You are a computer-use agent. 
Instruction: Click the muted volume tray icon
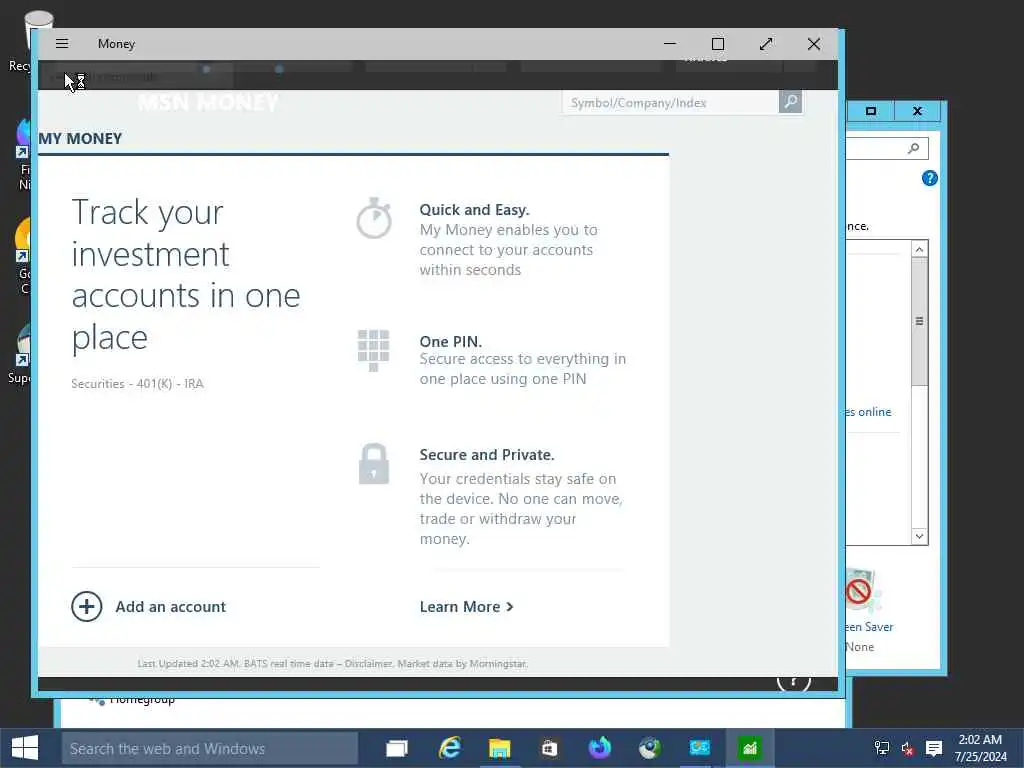[908, 748]
